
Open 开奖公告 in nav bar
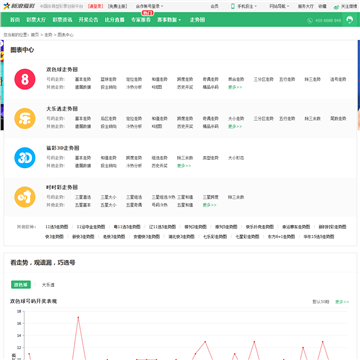point(88,20)
